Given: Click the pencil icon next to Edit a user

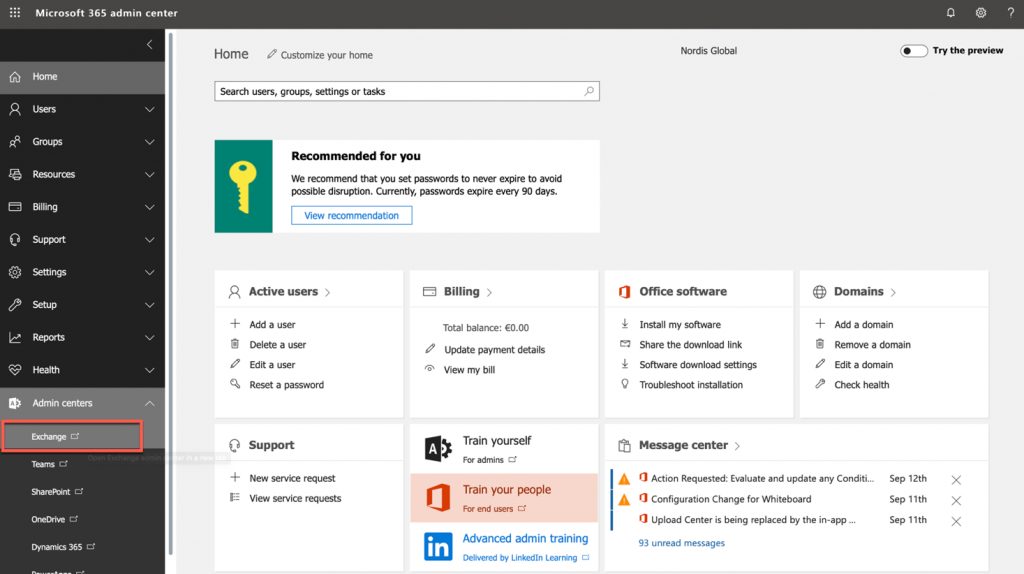Looking at the screenshot, I should pyautogui.click(x=235, y=364).
